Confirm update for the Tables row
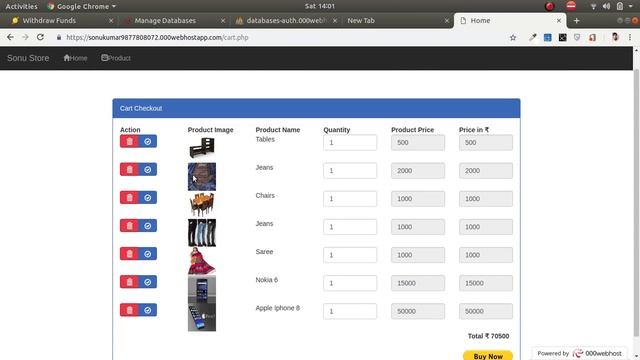The image size is (640, 360). point(148,141)
